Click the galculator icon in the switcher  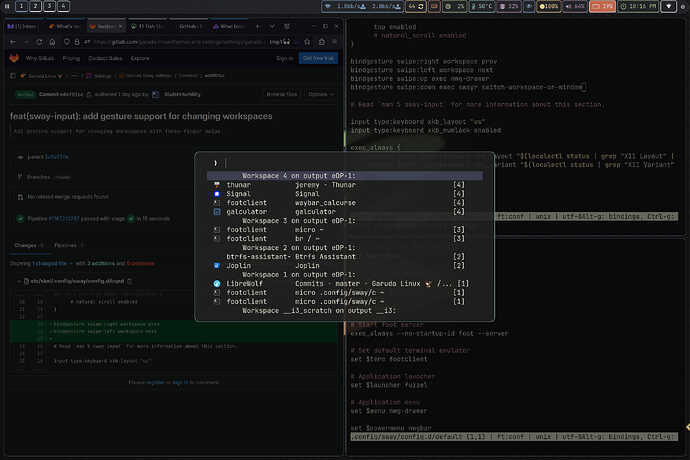tap(217, 212)
